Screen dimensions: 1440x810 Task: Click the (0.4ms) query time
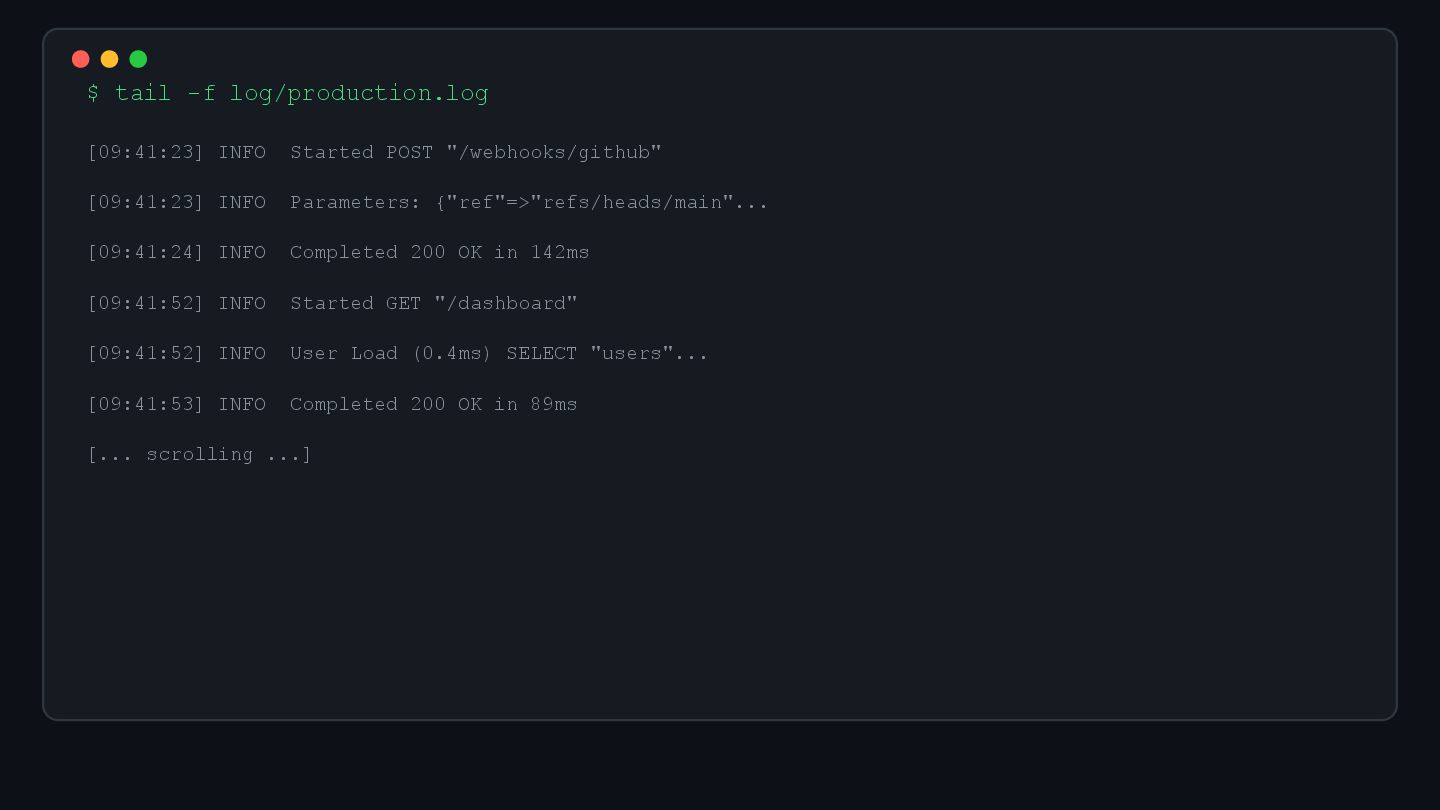click(452, 354)
